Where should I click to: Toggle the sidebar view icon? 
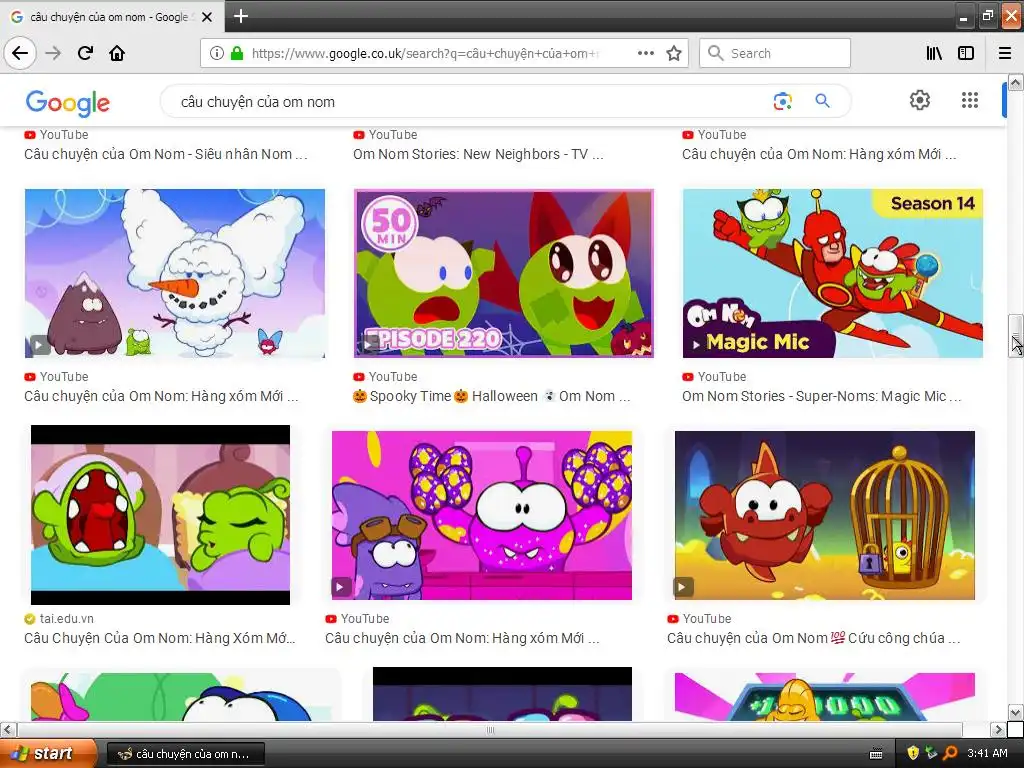(x=966, y=53)
